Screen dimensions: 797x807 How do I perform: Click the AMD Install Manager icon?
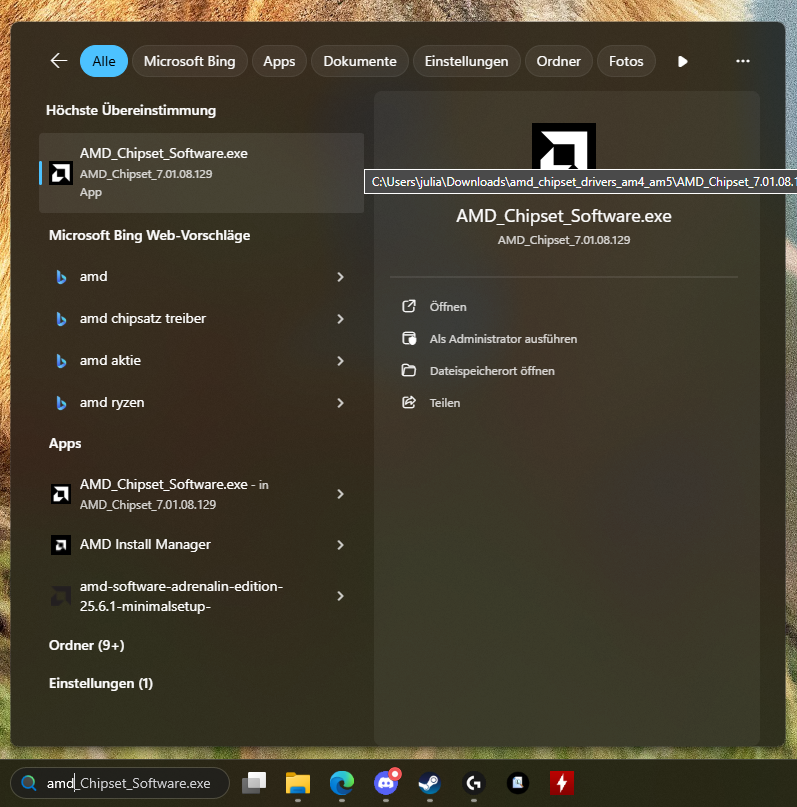pos(61,545)
